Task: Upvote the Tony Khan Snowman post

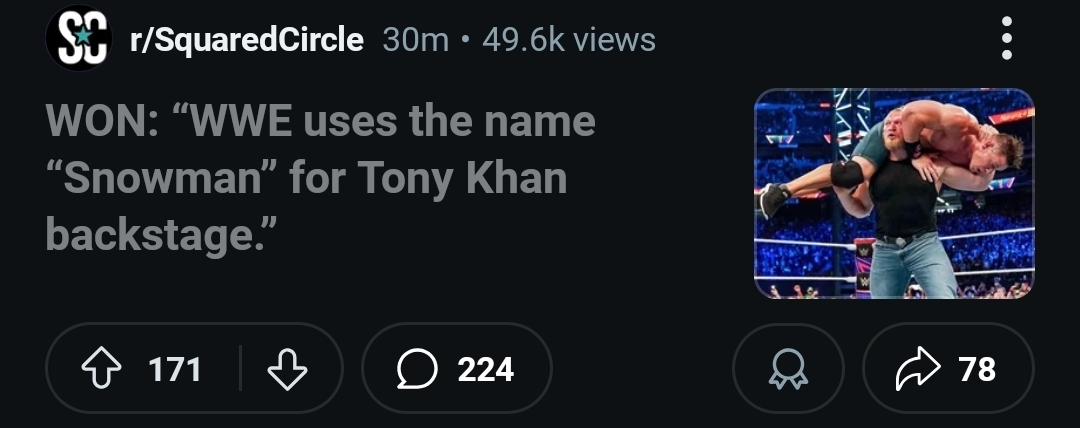Action: [x=99, y=369]
